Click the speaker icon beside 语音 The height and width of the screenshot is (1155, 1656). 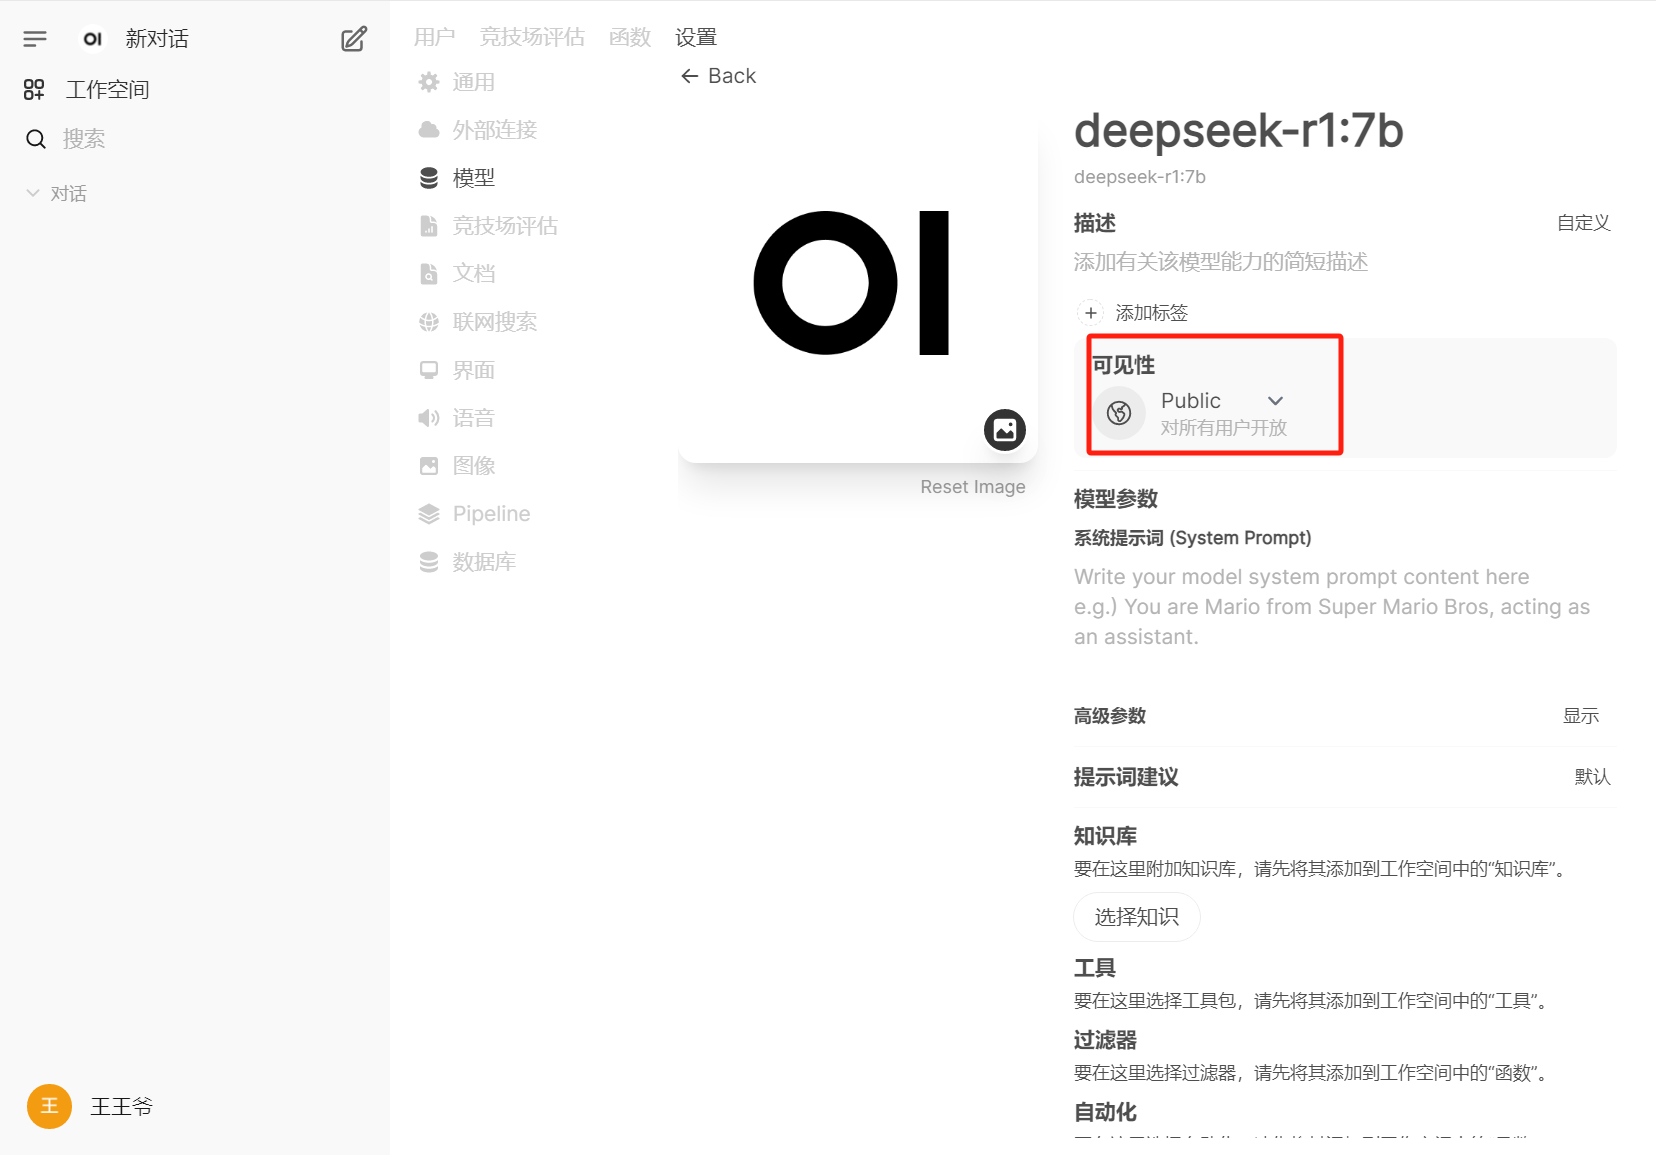[429, 418]
